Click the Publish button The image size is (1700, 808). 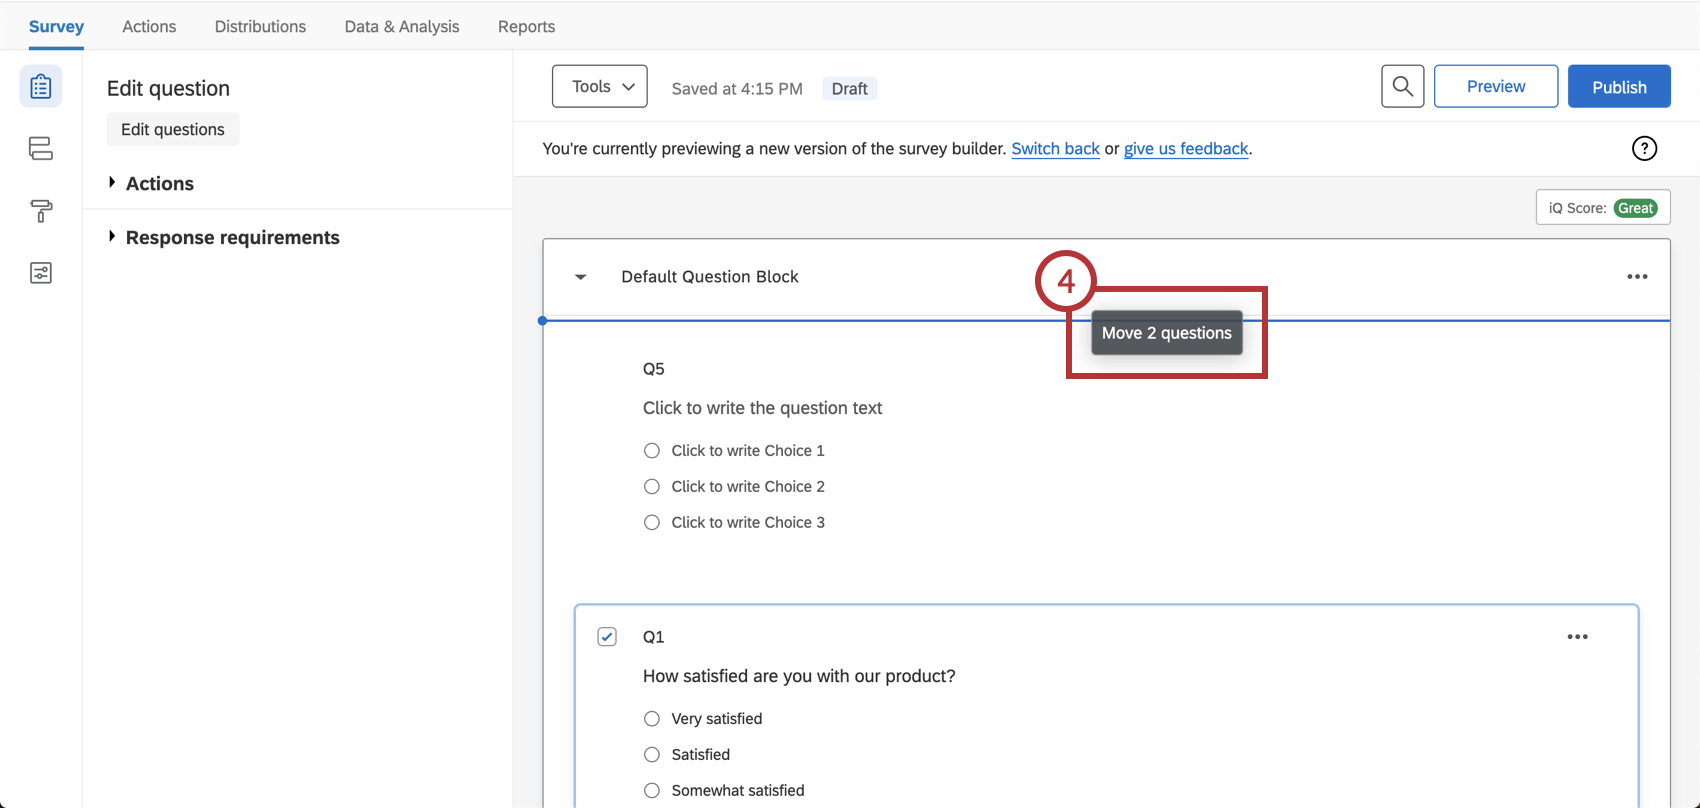(x=1619, y=87)
